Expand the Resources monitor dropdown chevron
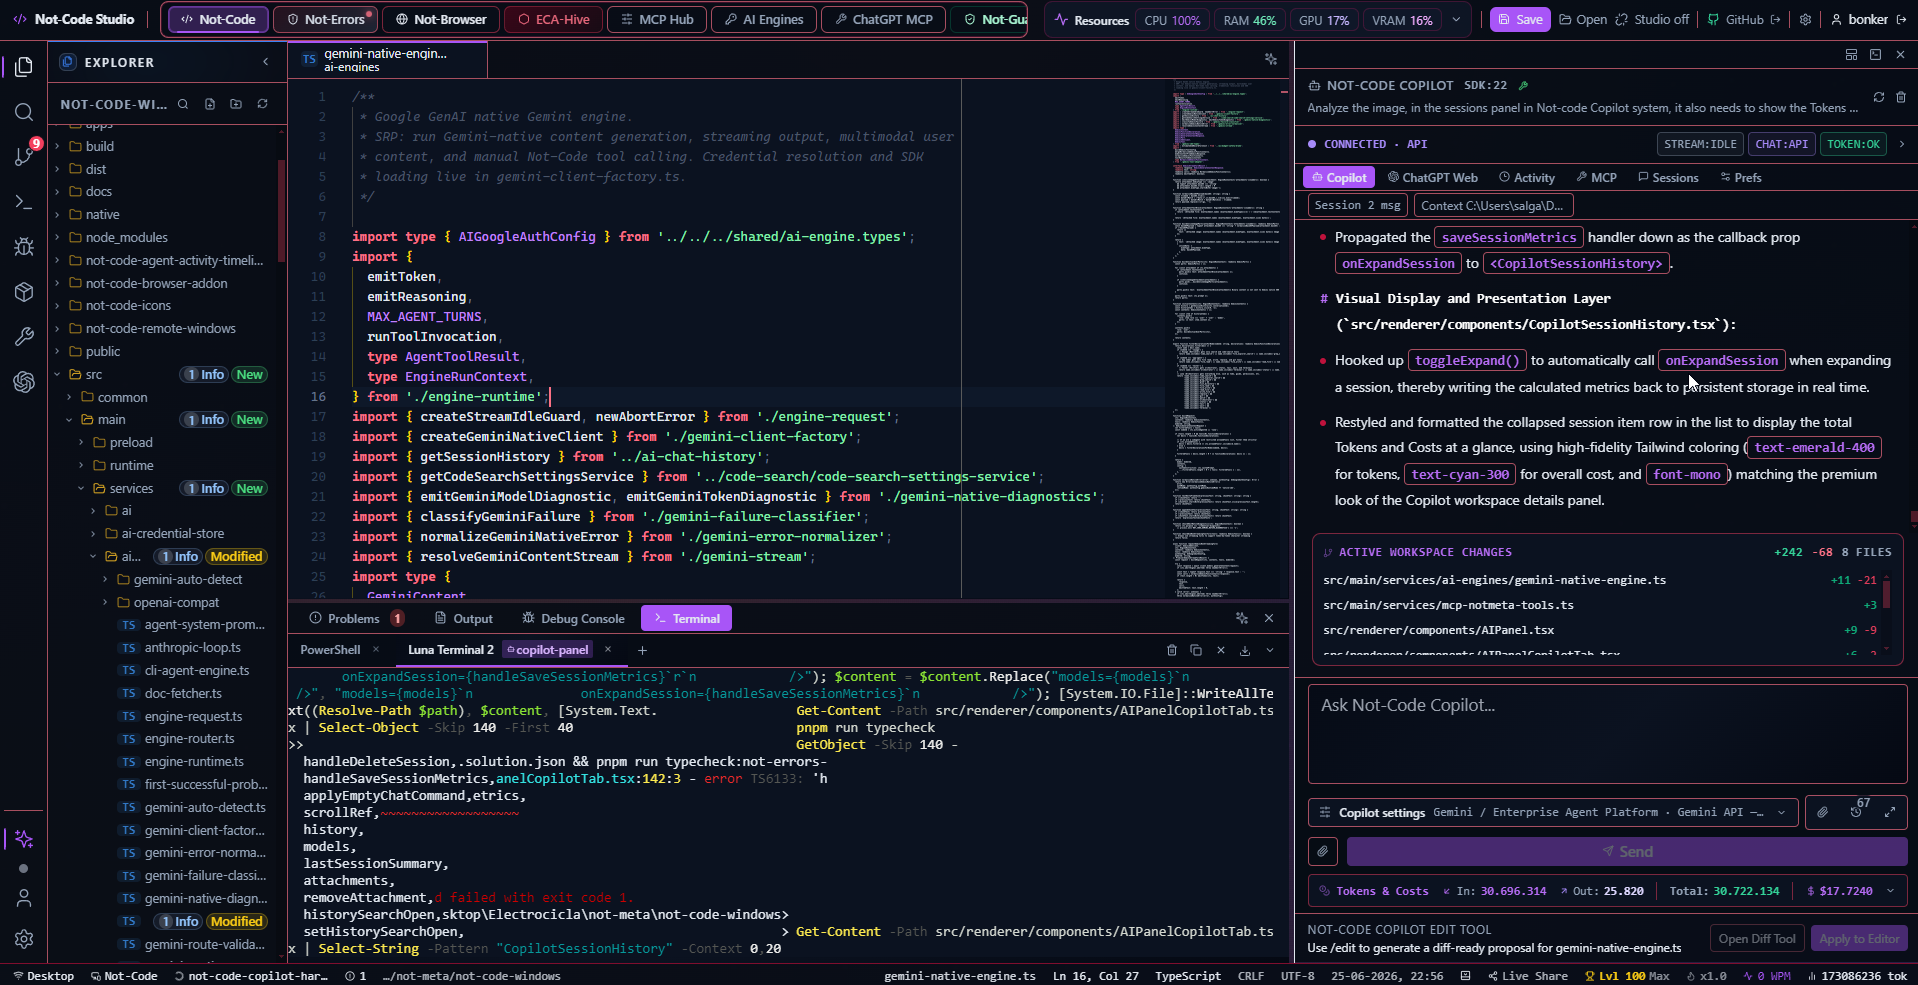This screenshot has height=985, width=1918. [x=1456, y=19]
